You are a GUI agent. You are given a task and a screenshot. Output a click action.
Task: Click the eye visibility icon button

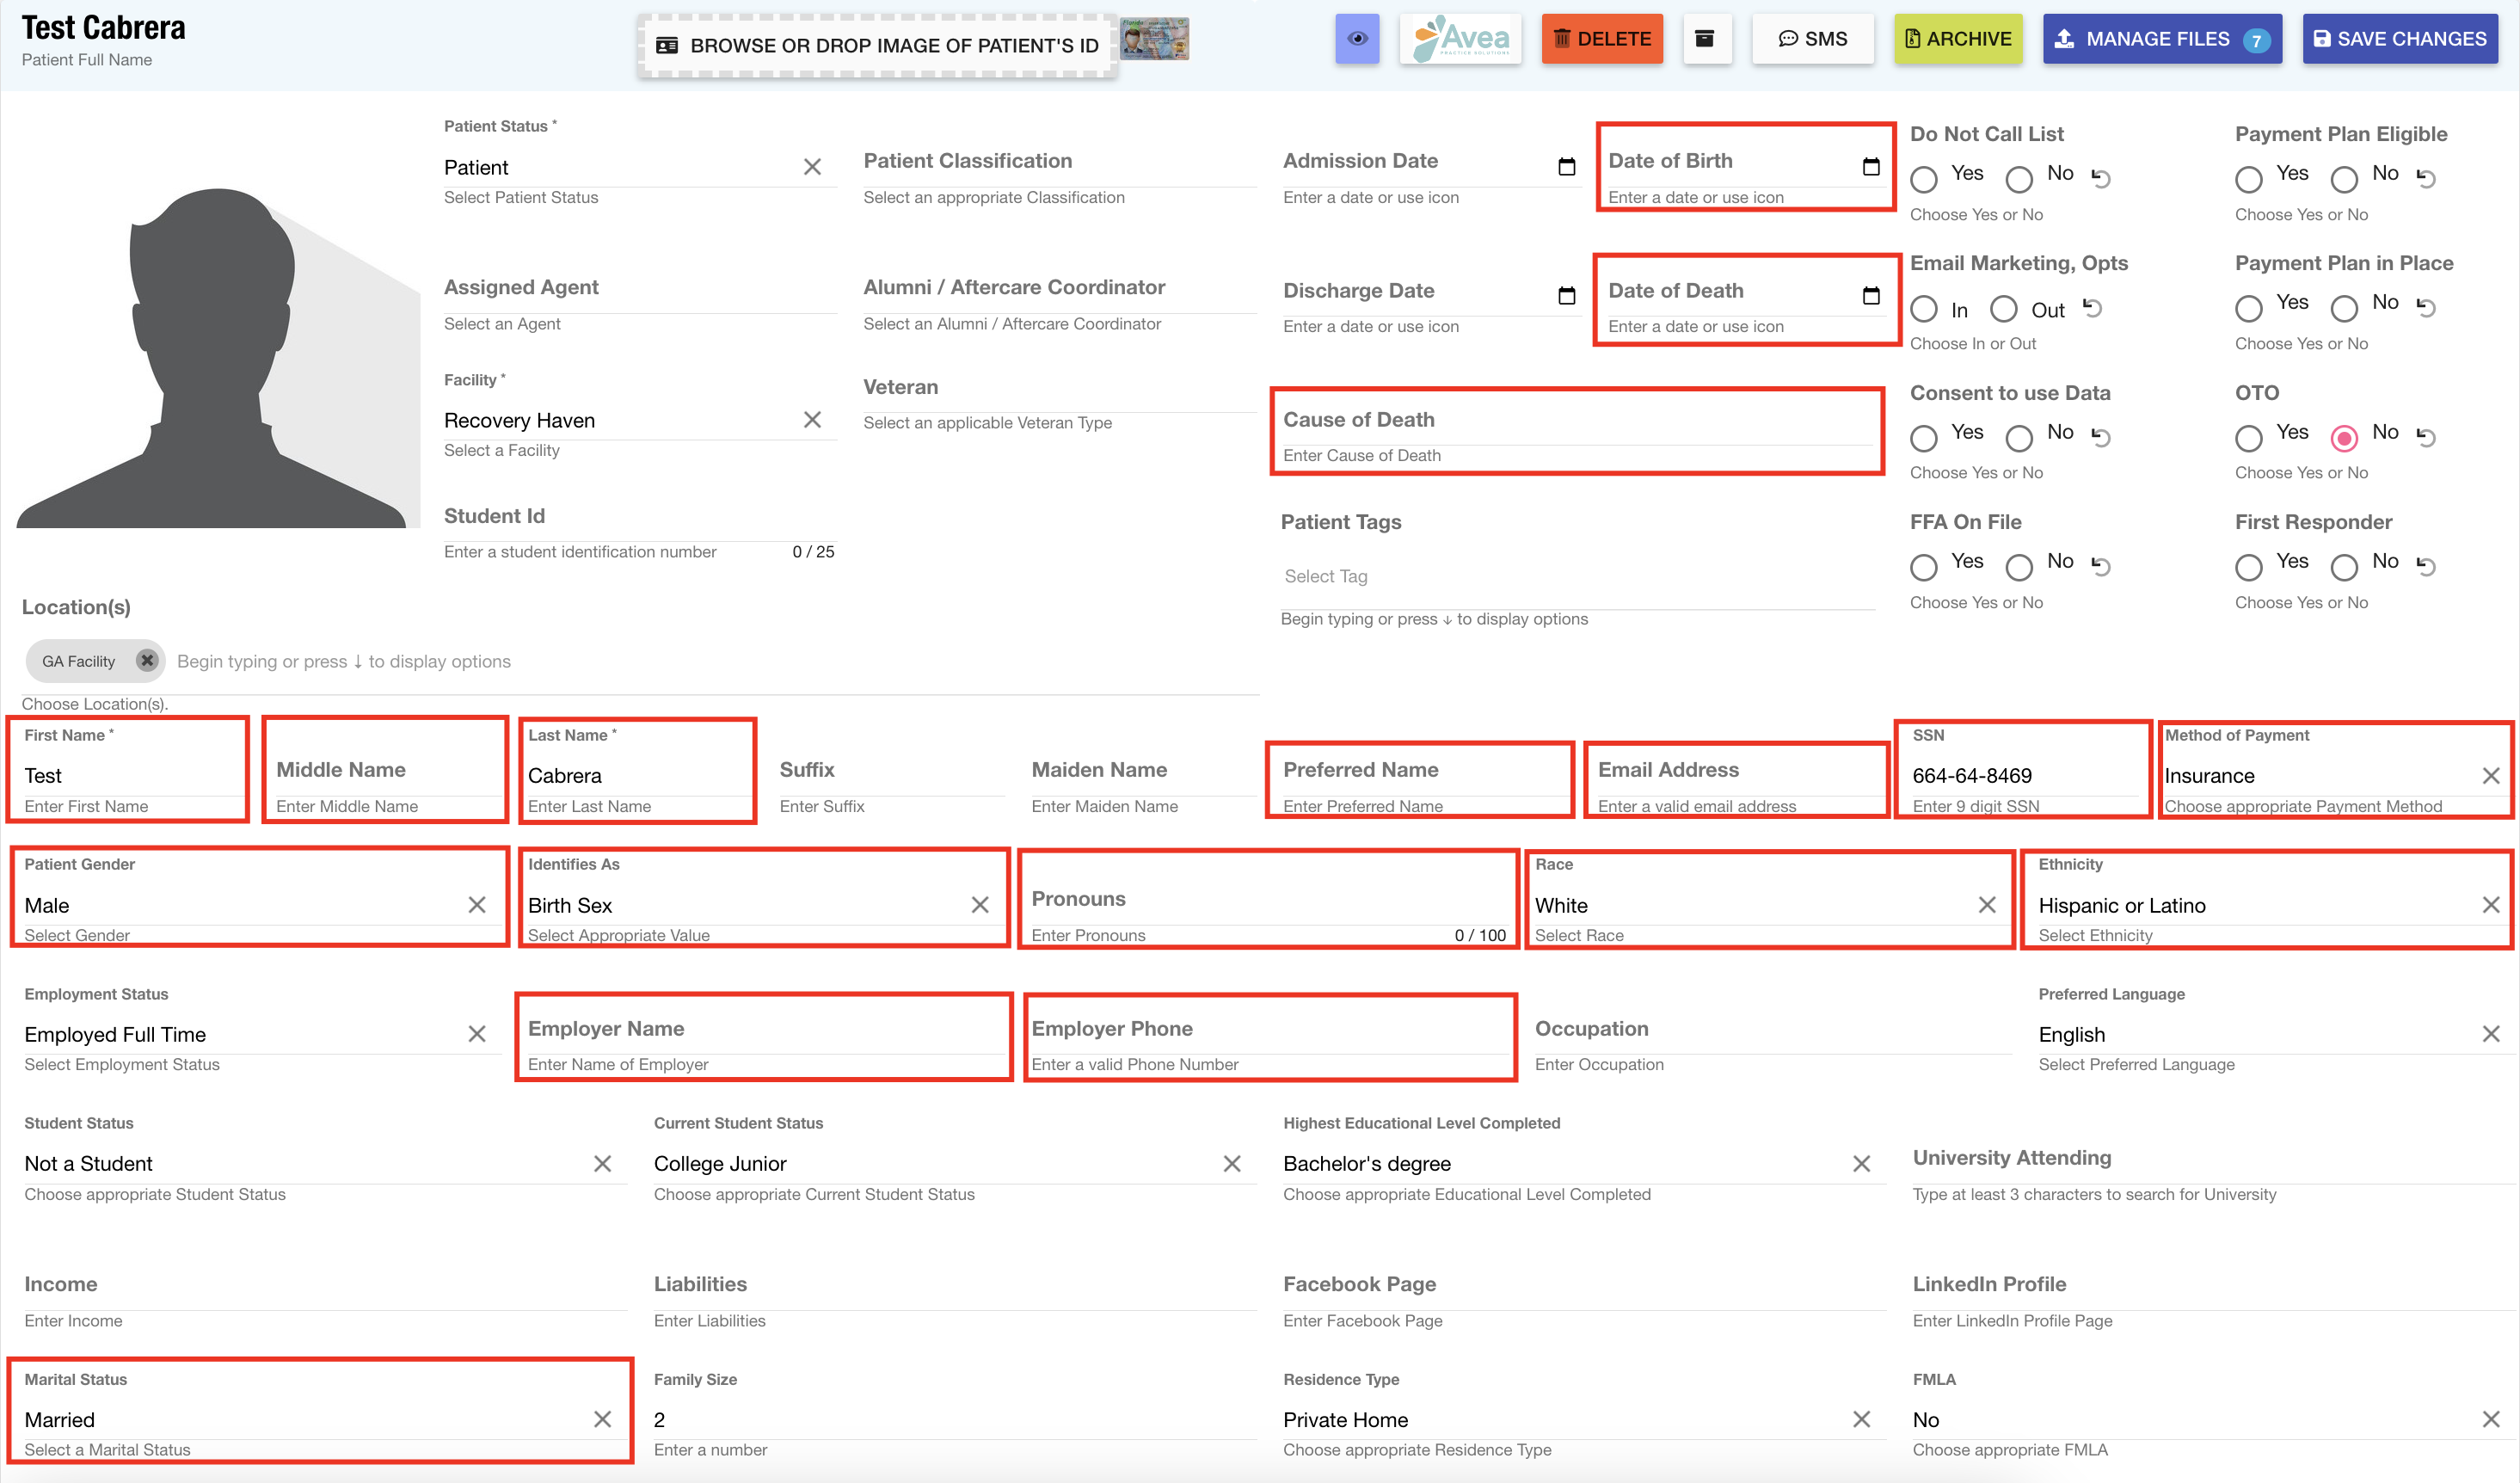(x=1357, y=39)
